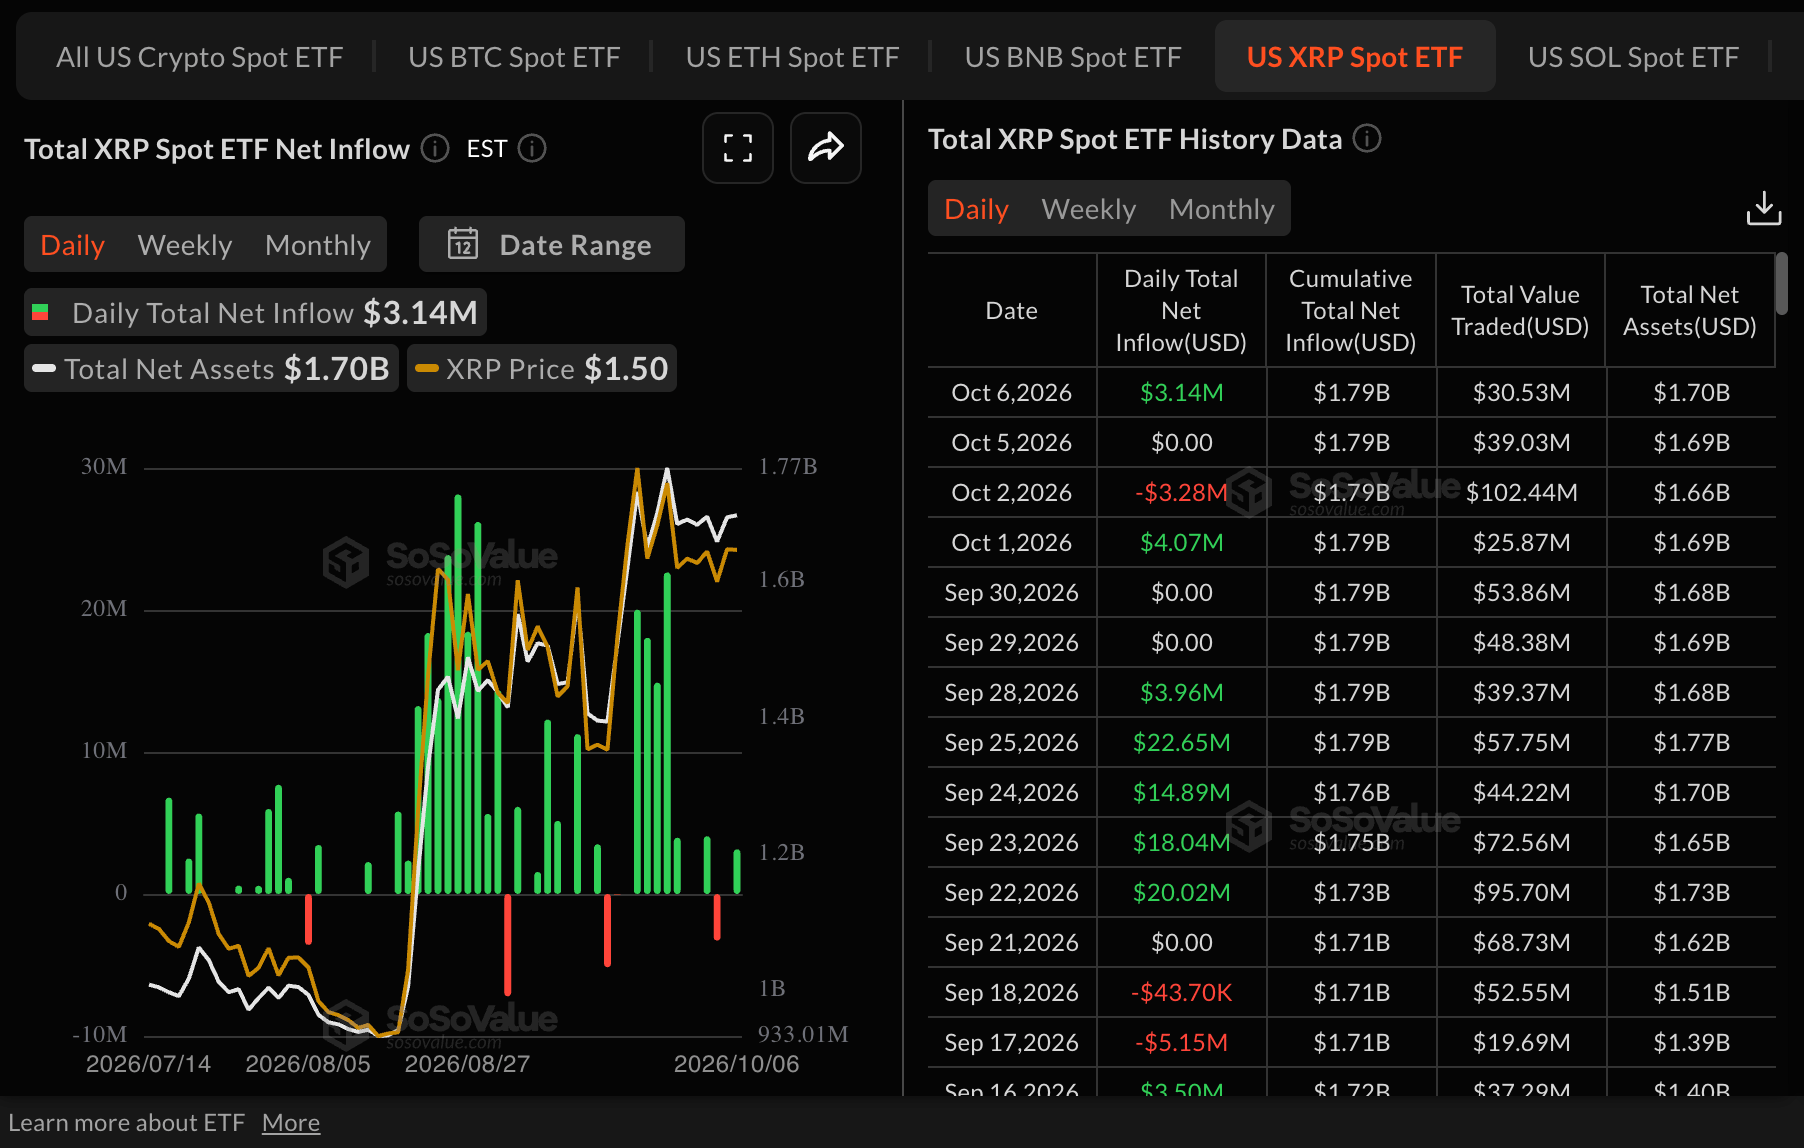
Task: Click the $22.65M inflow on Sep 25
Action: point(1181,743)
